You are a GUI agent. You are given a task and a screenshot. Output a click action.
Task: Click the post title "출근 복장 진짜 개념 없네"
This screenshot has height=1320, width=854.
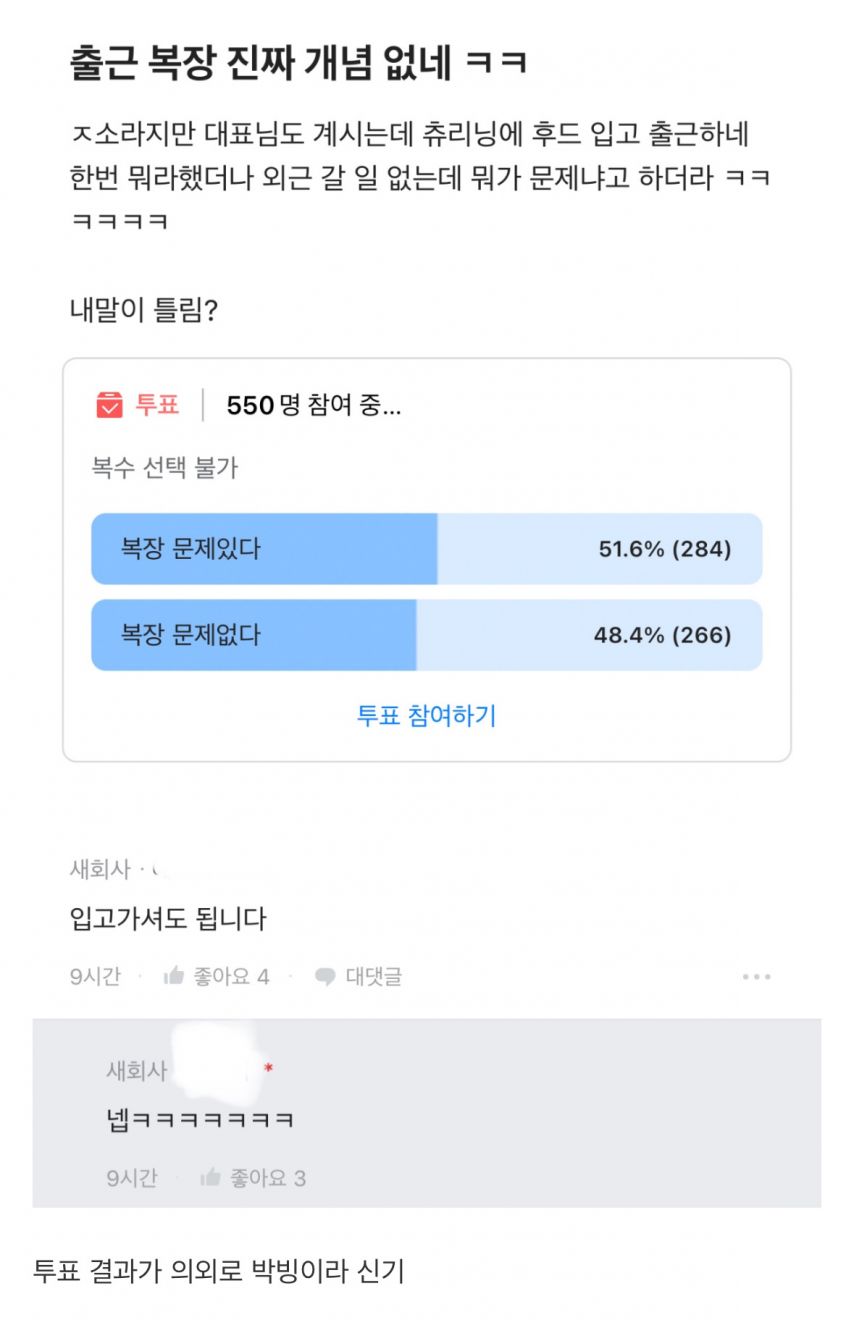click(298, 63)
